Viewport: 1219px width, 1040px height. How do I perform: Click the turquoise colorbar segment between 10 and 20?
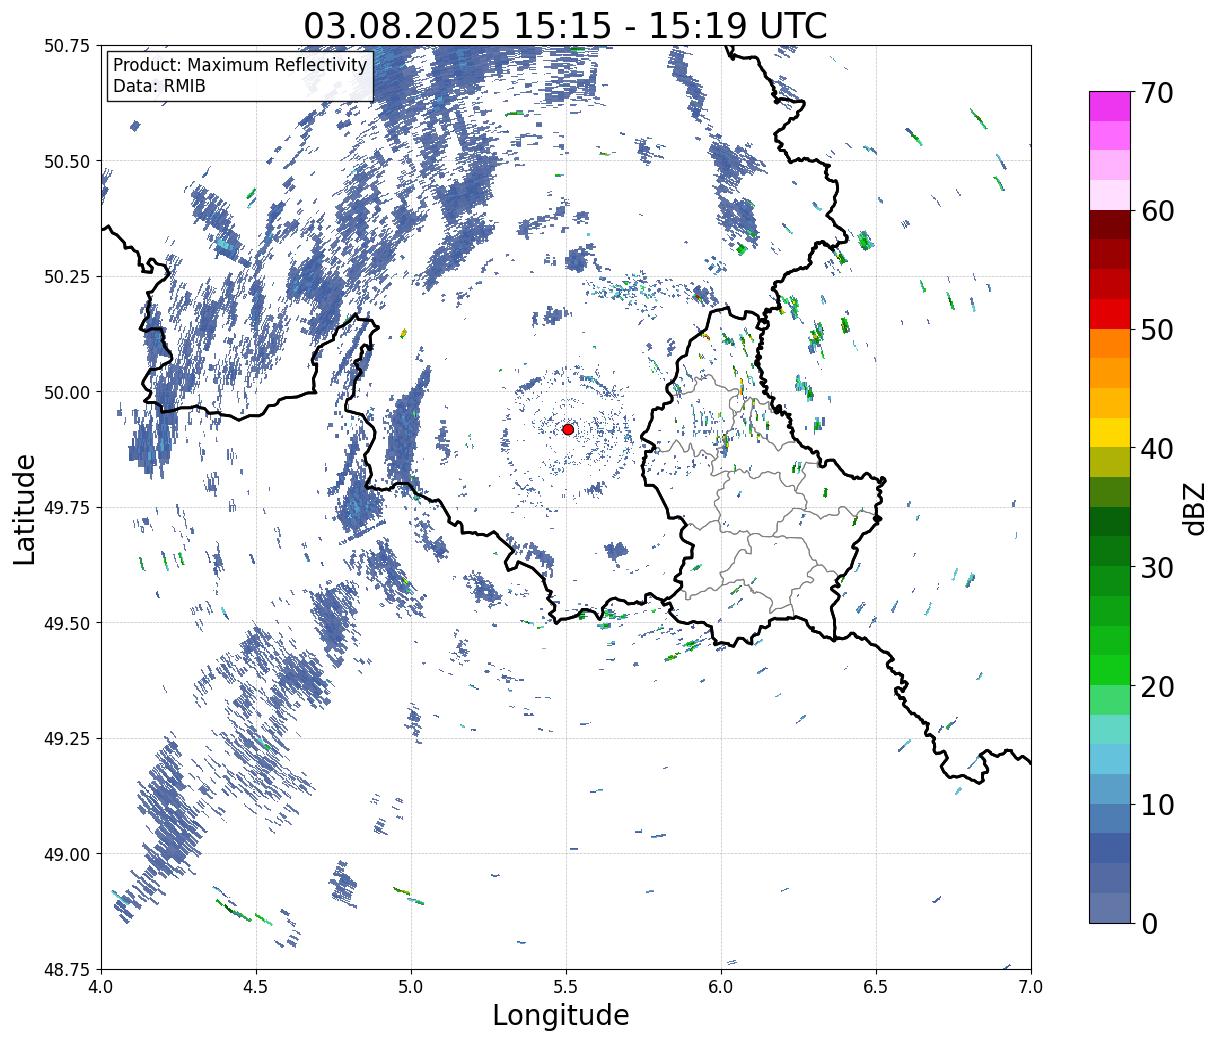1110,729
